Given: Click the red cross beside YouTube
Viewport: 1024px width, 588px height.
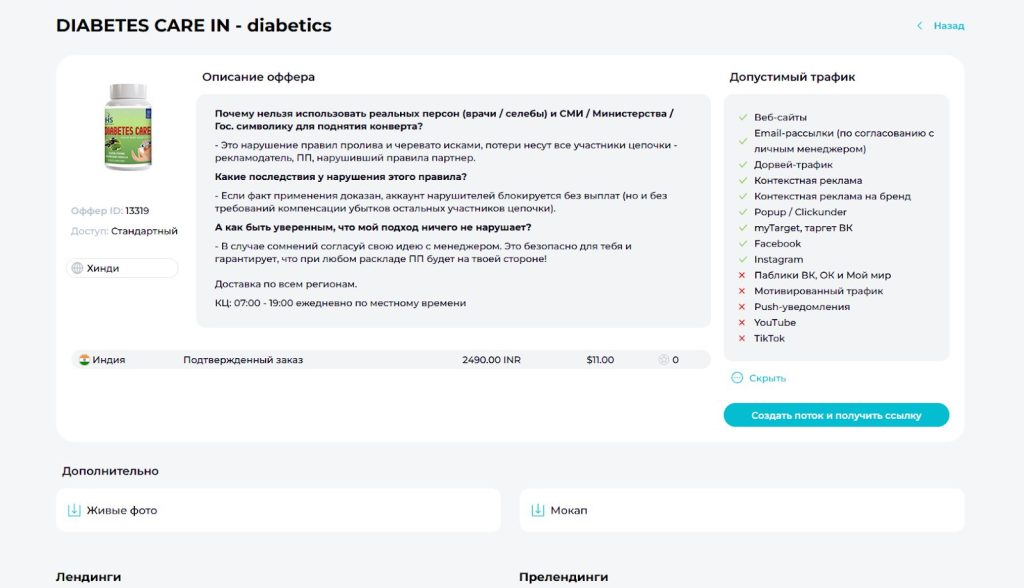Looking at the screenshot, I should 742,323.
